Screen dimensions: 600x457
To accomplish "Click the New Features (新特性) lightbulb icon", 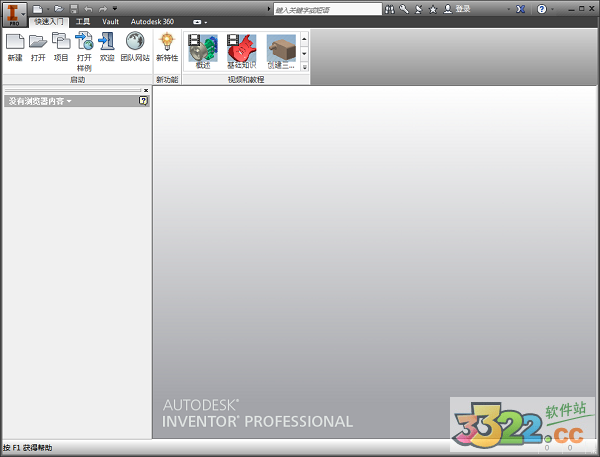I will (x=167, y=46).
